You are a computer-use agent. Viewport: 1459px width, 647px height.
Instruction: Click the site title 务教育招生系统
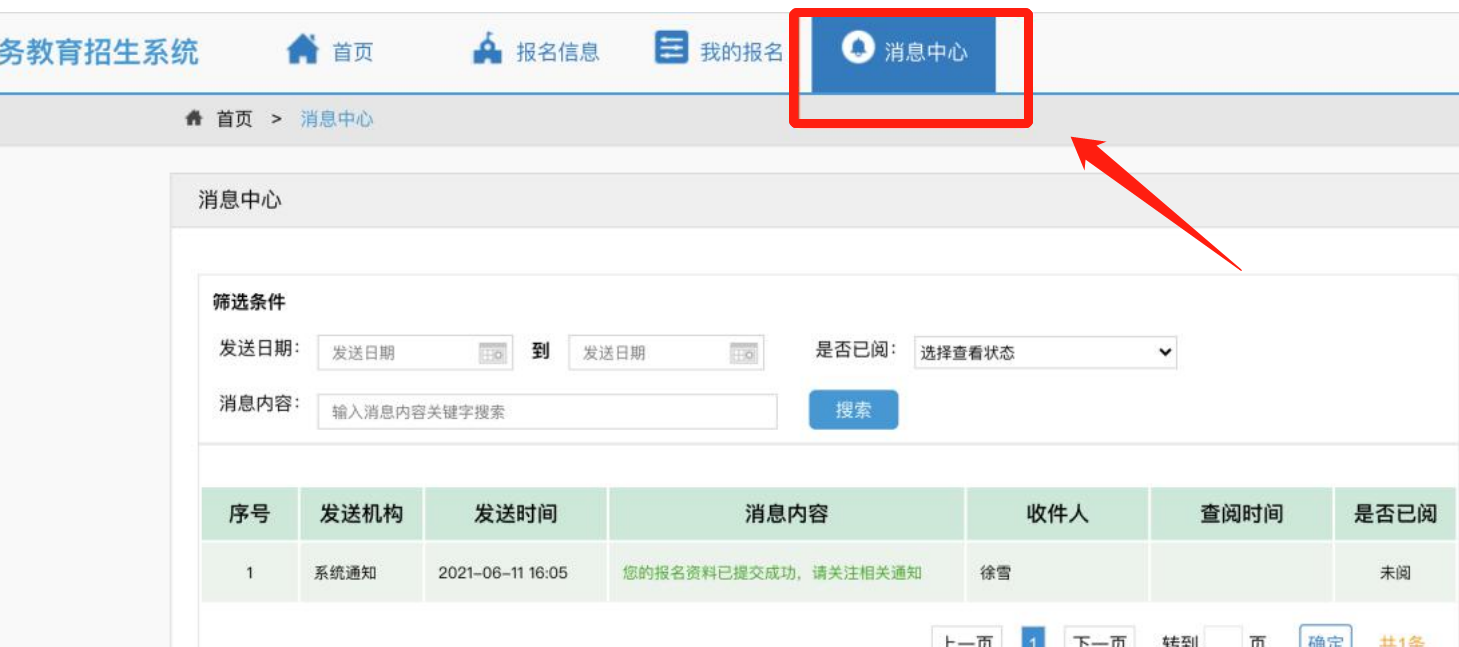click(x=99, y=51)
